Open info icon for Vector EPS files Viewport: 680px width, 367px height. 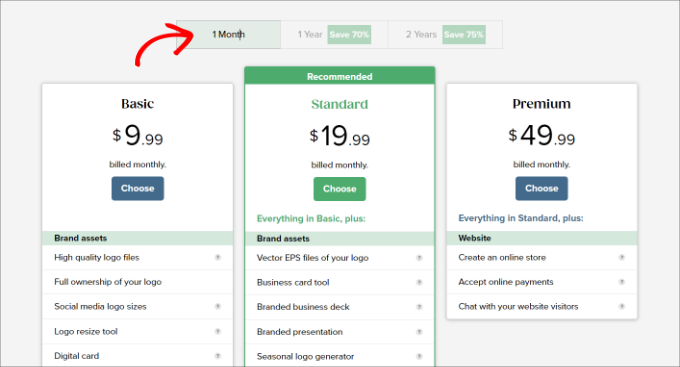pyautogui.click(x=419, y=258)
